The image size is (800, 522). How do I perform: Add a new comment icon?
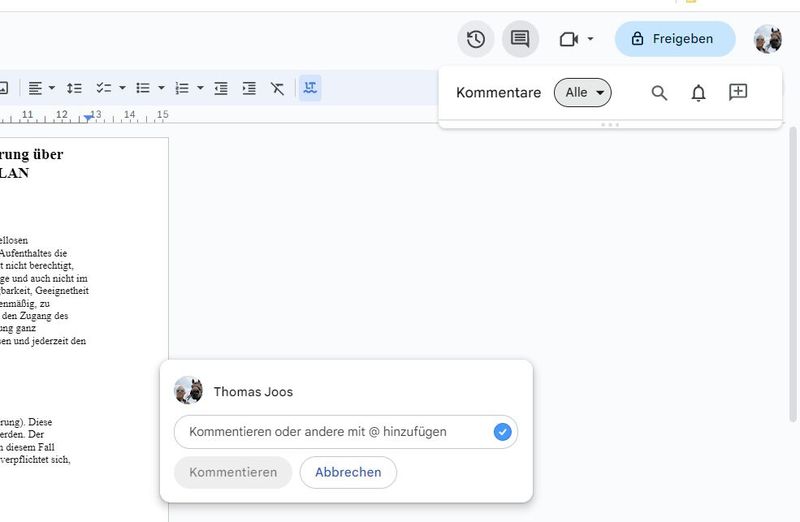[x=738, y=92]
